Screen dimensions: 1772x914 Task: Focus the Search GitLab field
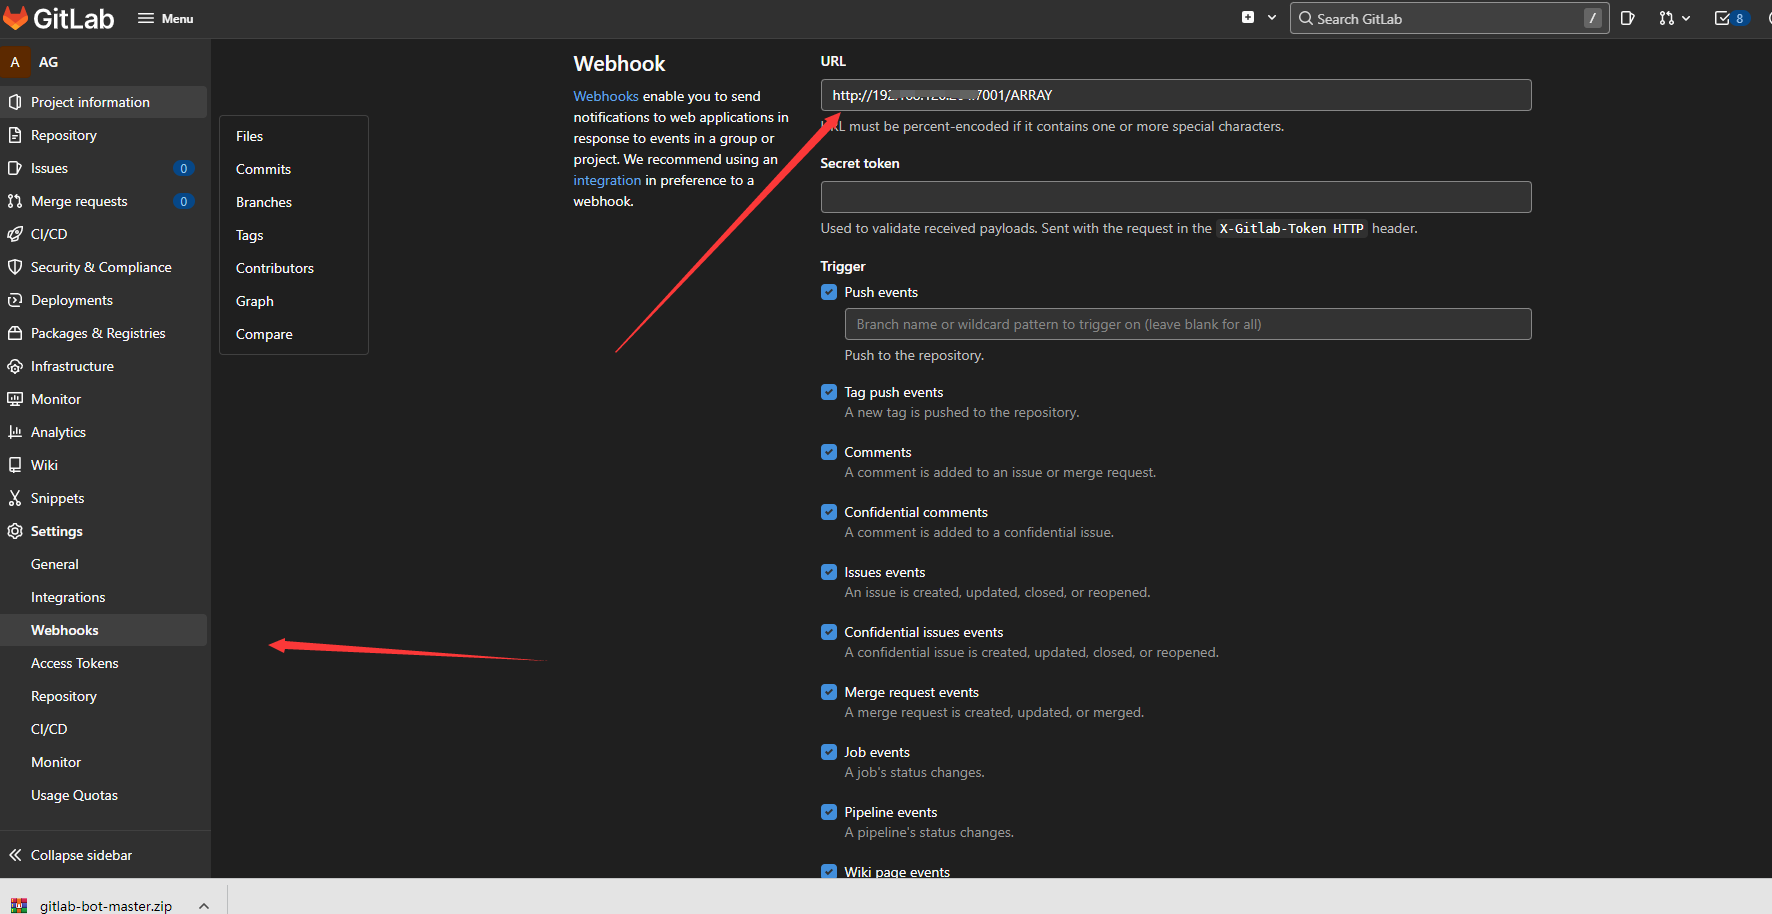[x=1449, y=18]
